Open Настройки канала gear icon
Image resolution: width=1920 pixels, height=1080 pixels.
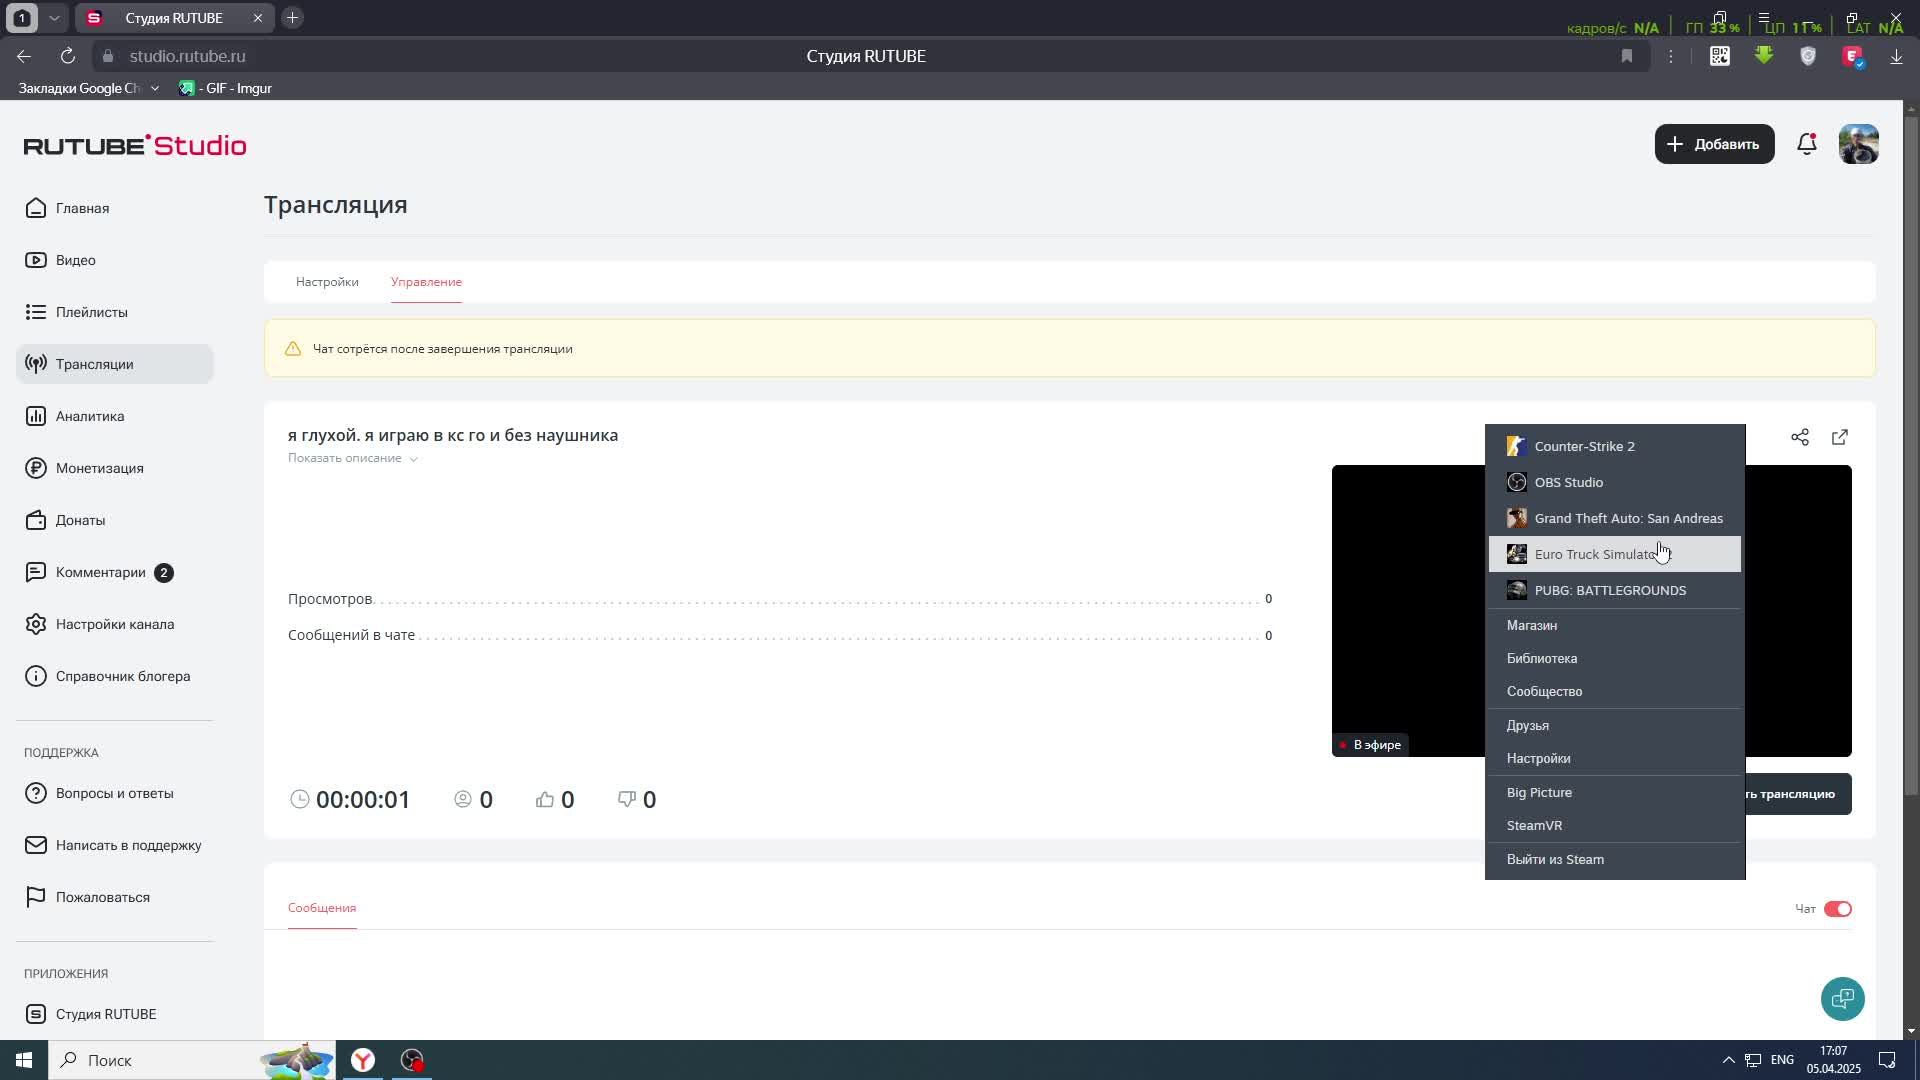36,624
